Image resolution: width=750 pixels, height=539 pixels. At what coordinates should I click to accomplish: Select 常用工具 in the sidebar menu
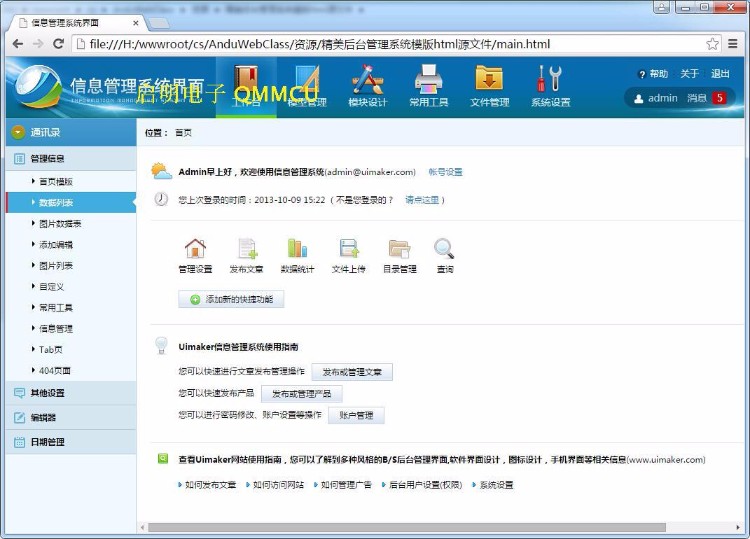(56, 308)
